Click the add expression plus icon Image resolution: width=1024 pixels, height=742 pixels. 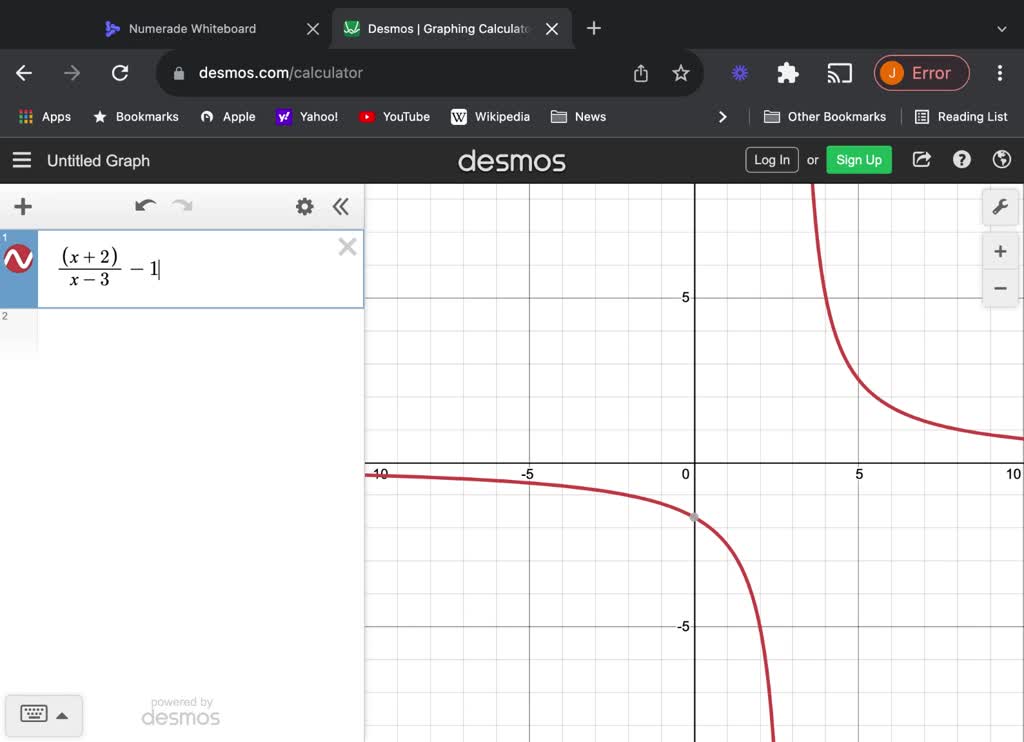(22, 207)
